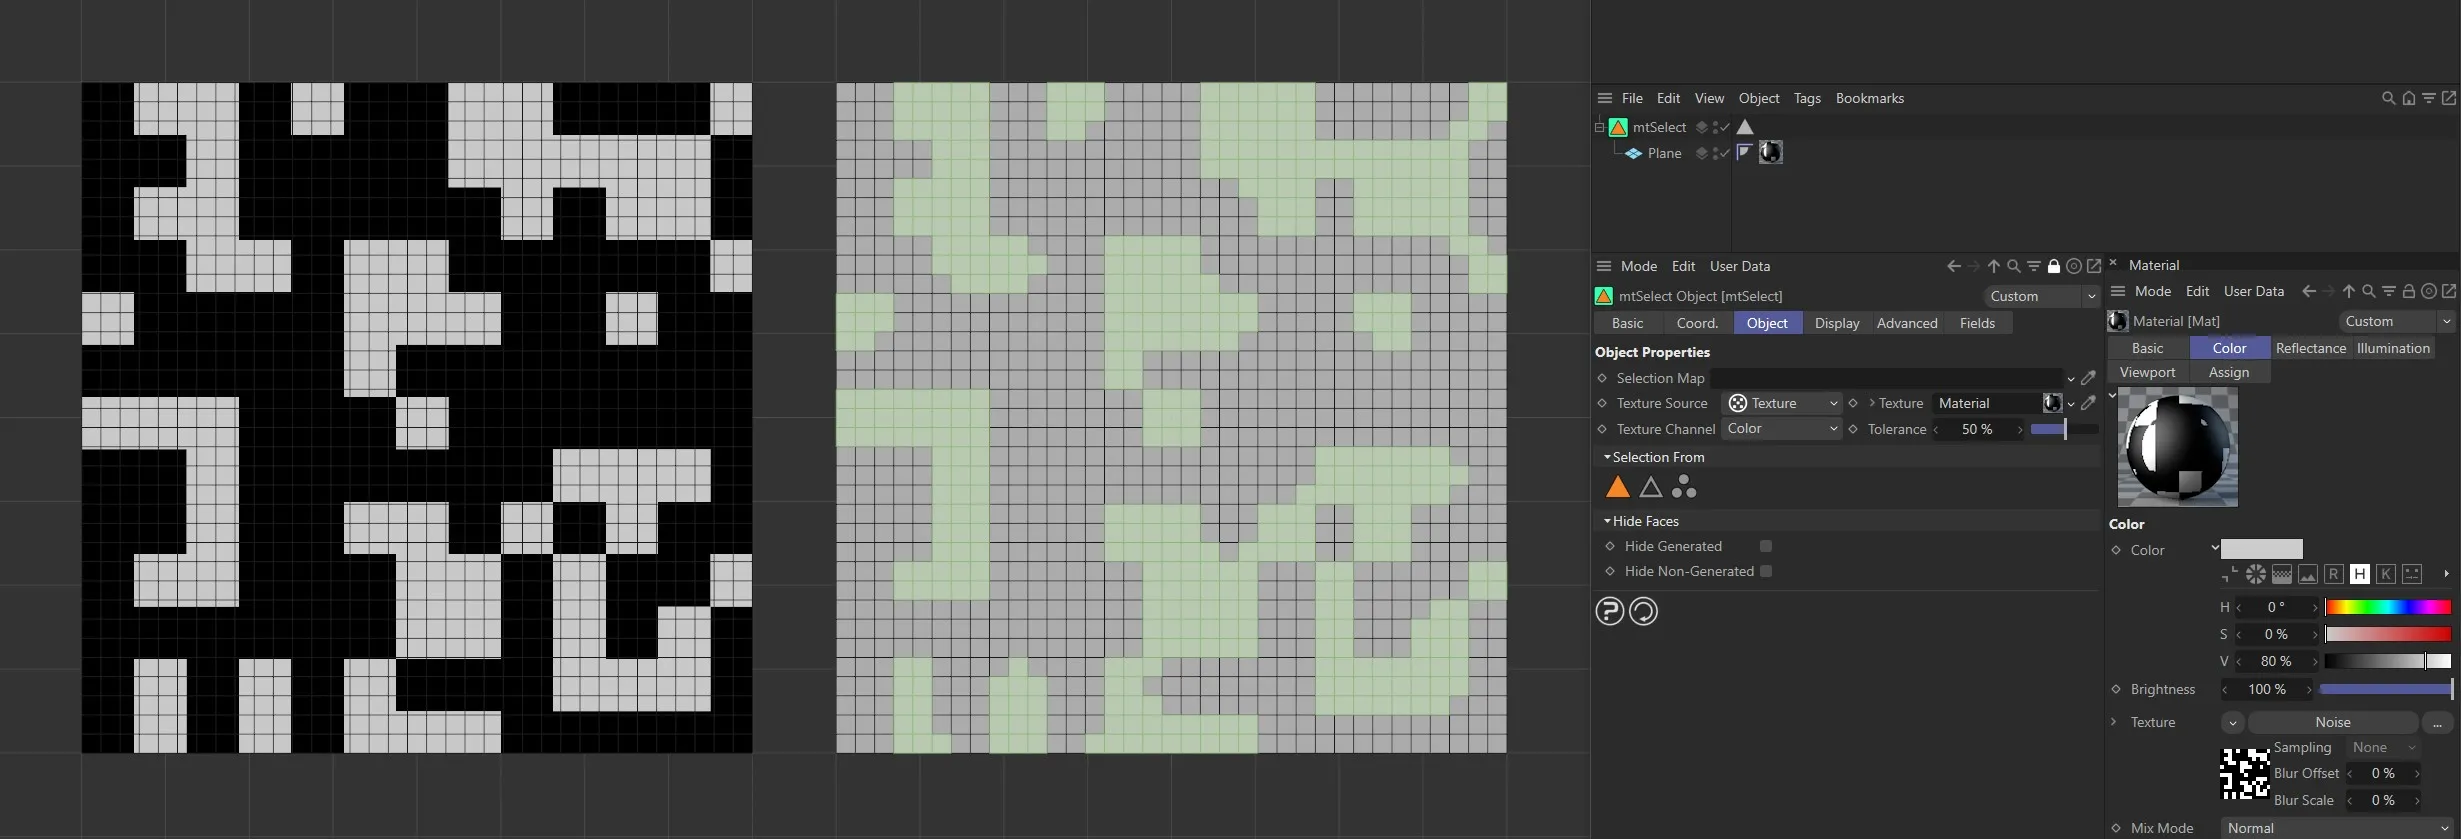Viewport: 2461px width, 839px height.
Task: Click the Object Manager home path icon
Action: [x=2409, y=98]
